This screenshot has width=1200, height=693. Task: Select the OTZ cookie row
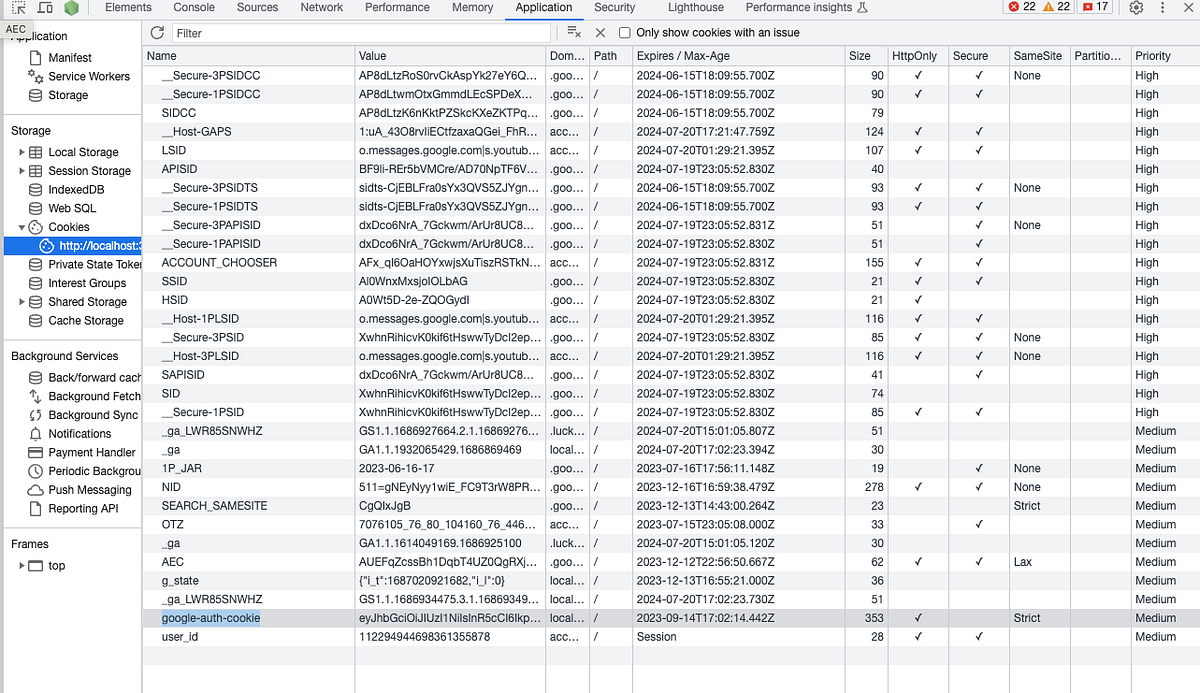671,524
